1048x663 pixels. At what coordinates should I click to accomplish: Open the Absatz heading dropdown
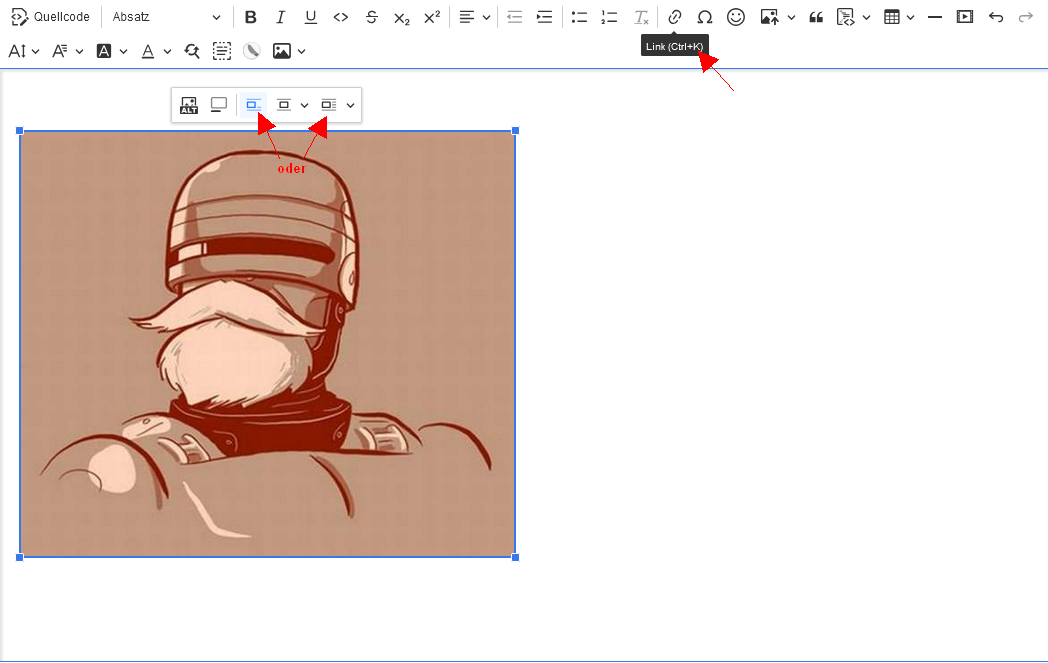(166, 17)
